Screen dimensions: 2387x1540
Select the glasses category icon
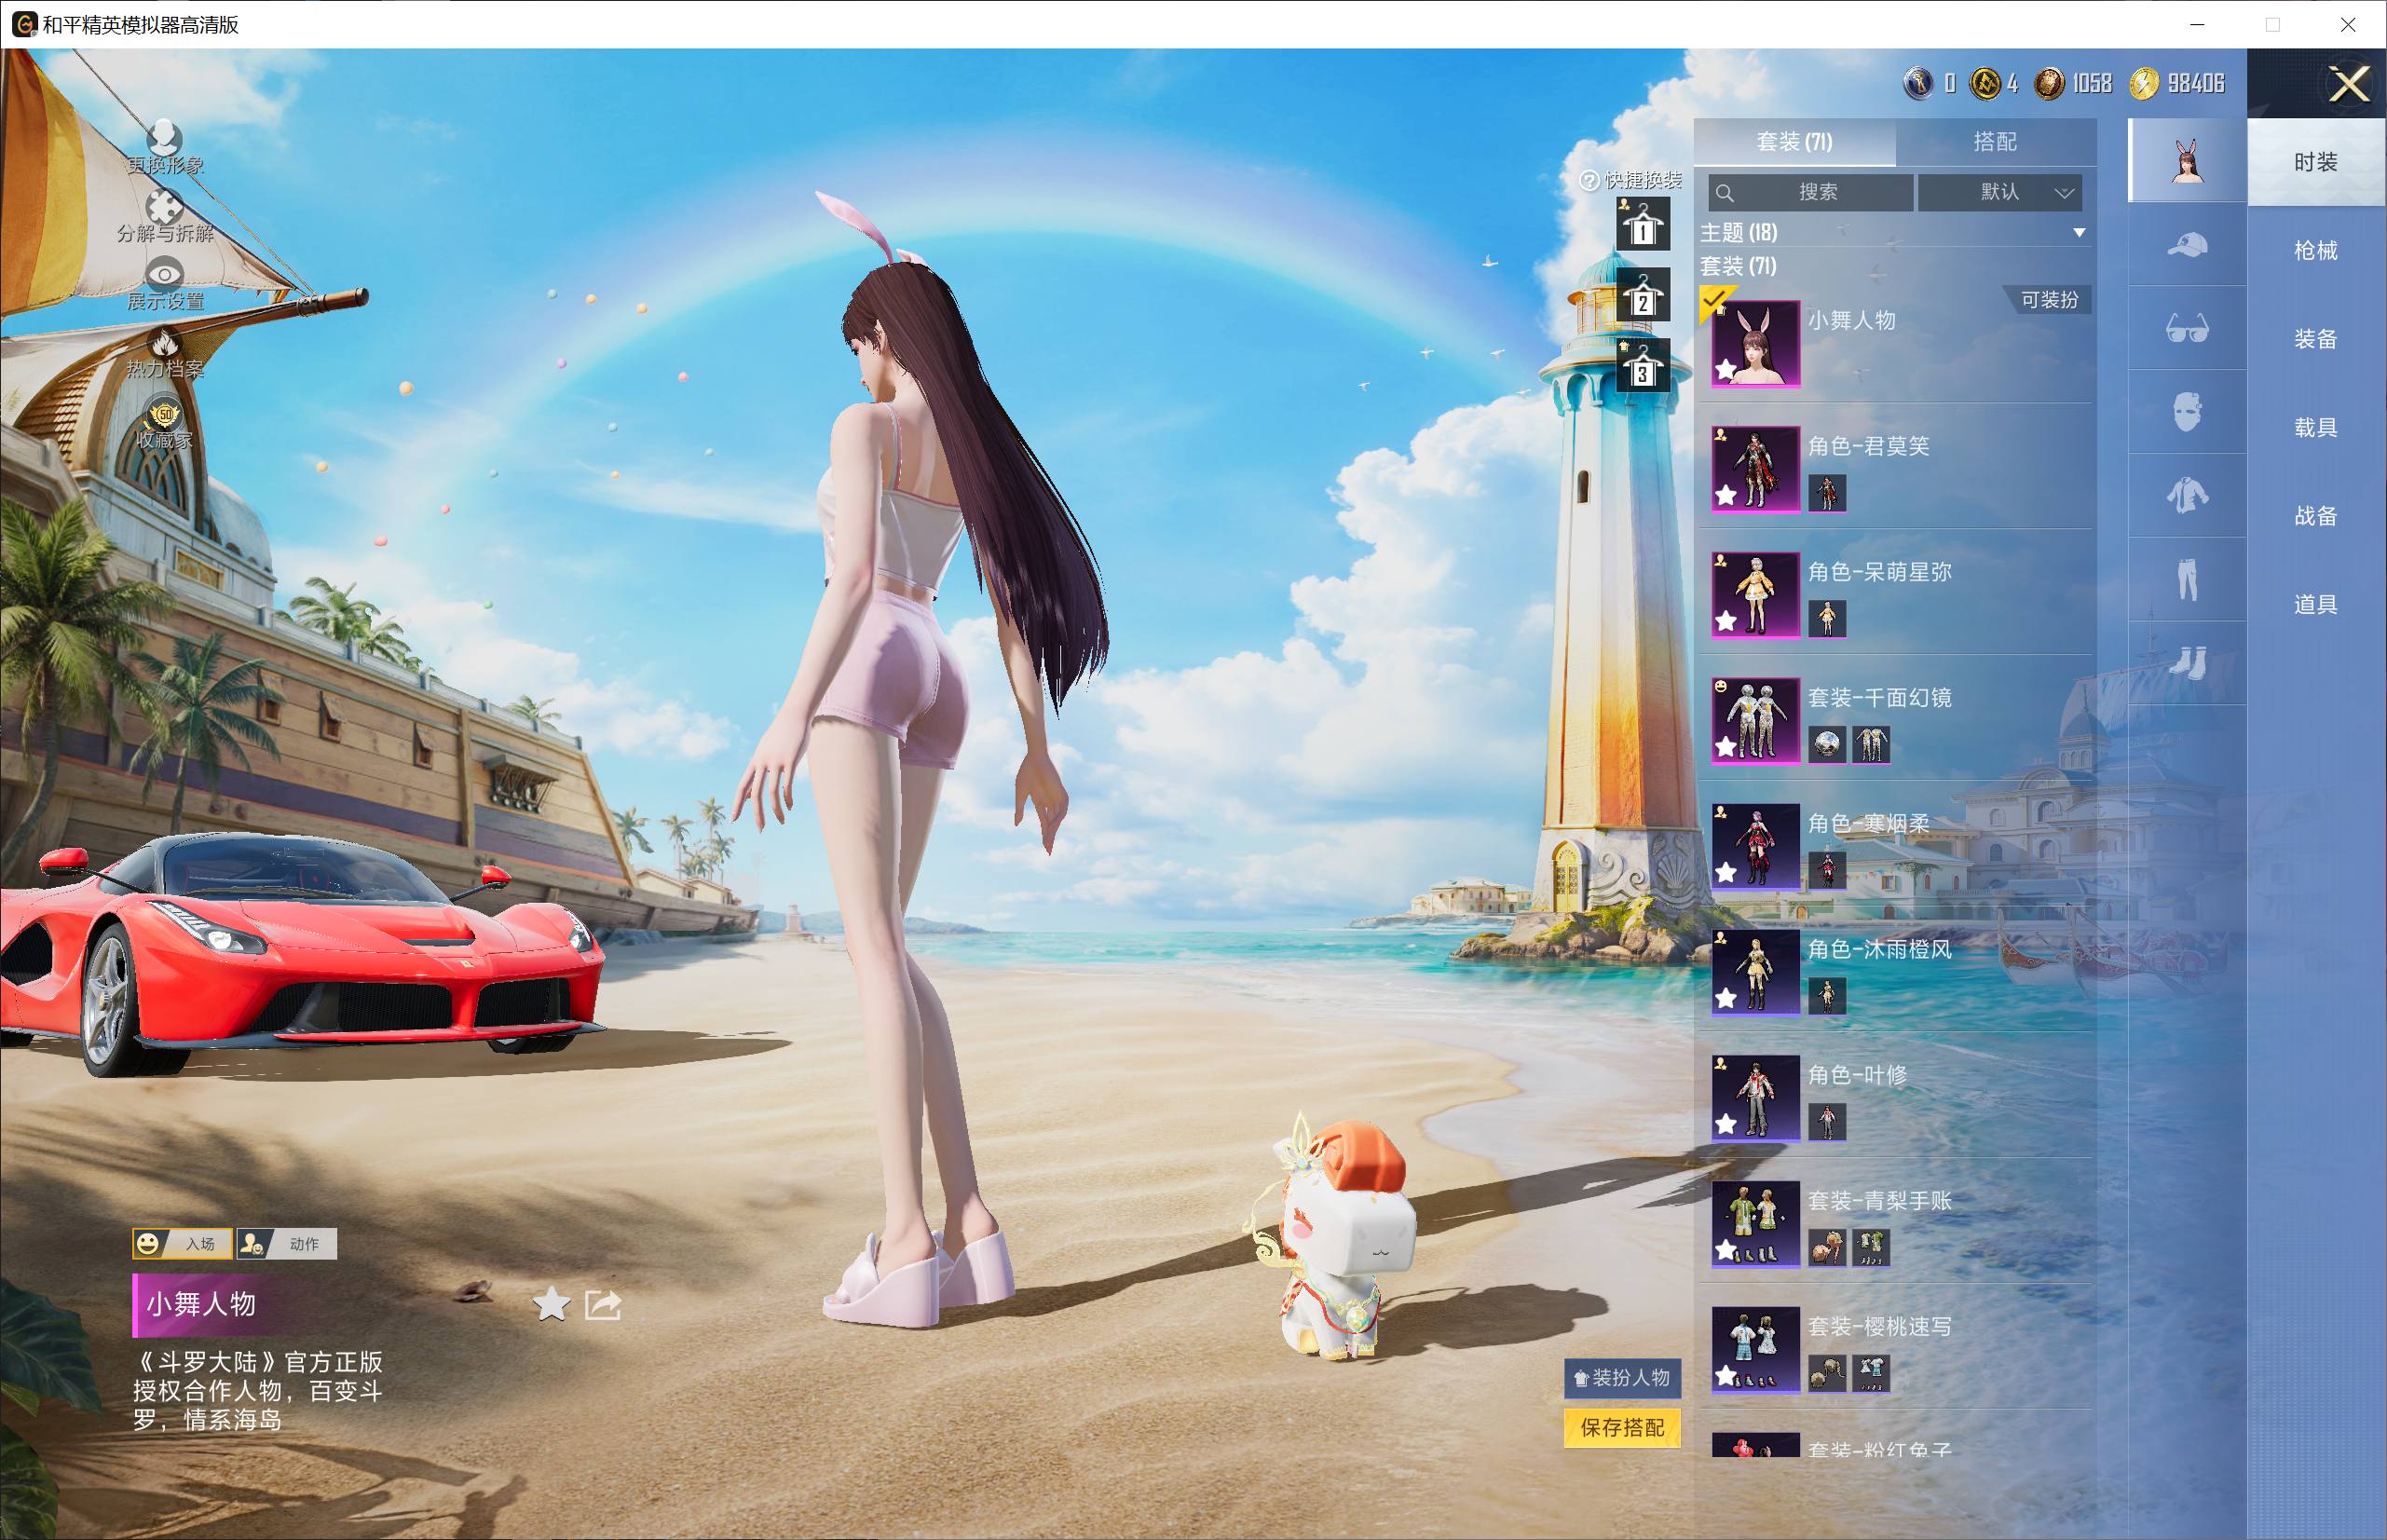coord(2188,328)
